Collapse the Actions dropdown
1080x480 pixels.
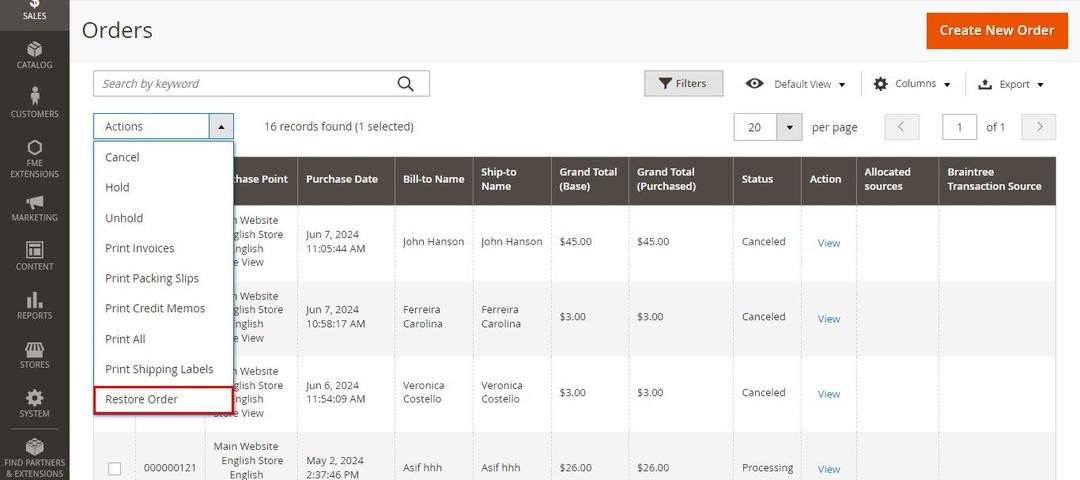coord(221,126)
